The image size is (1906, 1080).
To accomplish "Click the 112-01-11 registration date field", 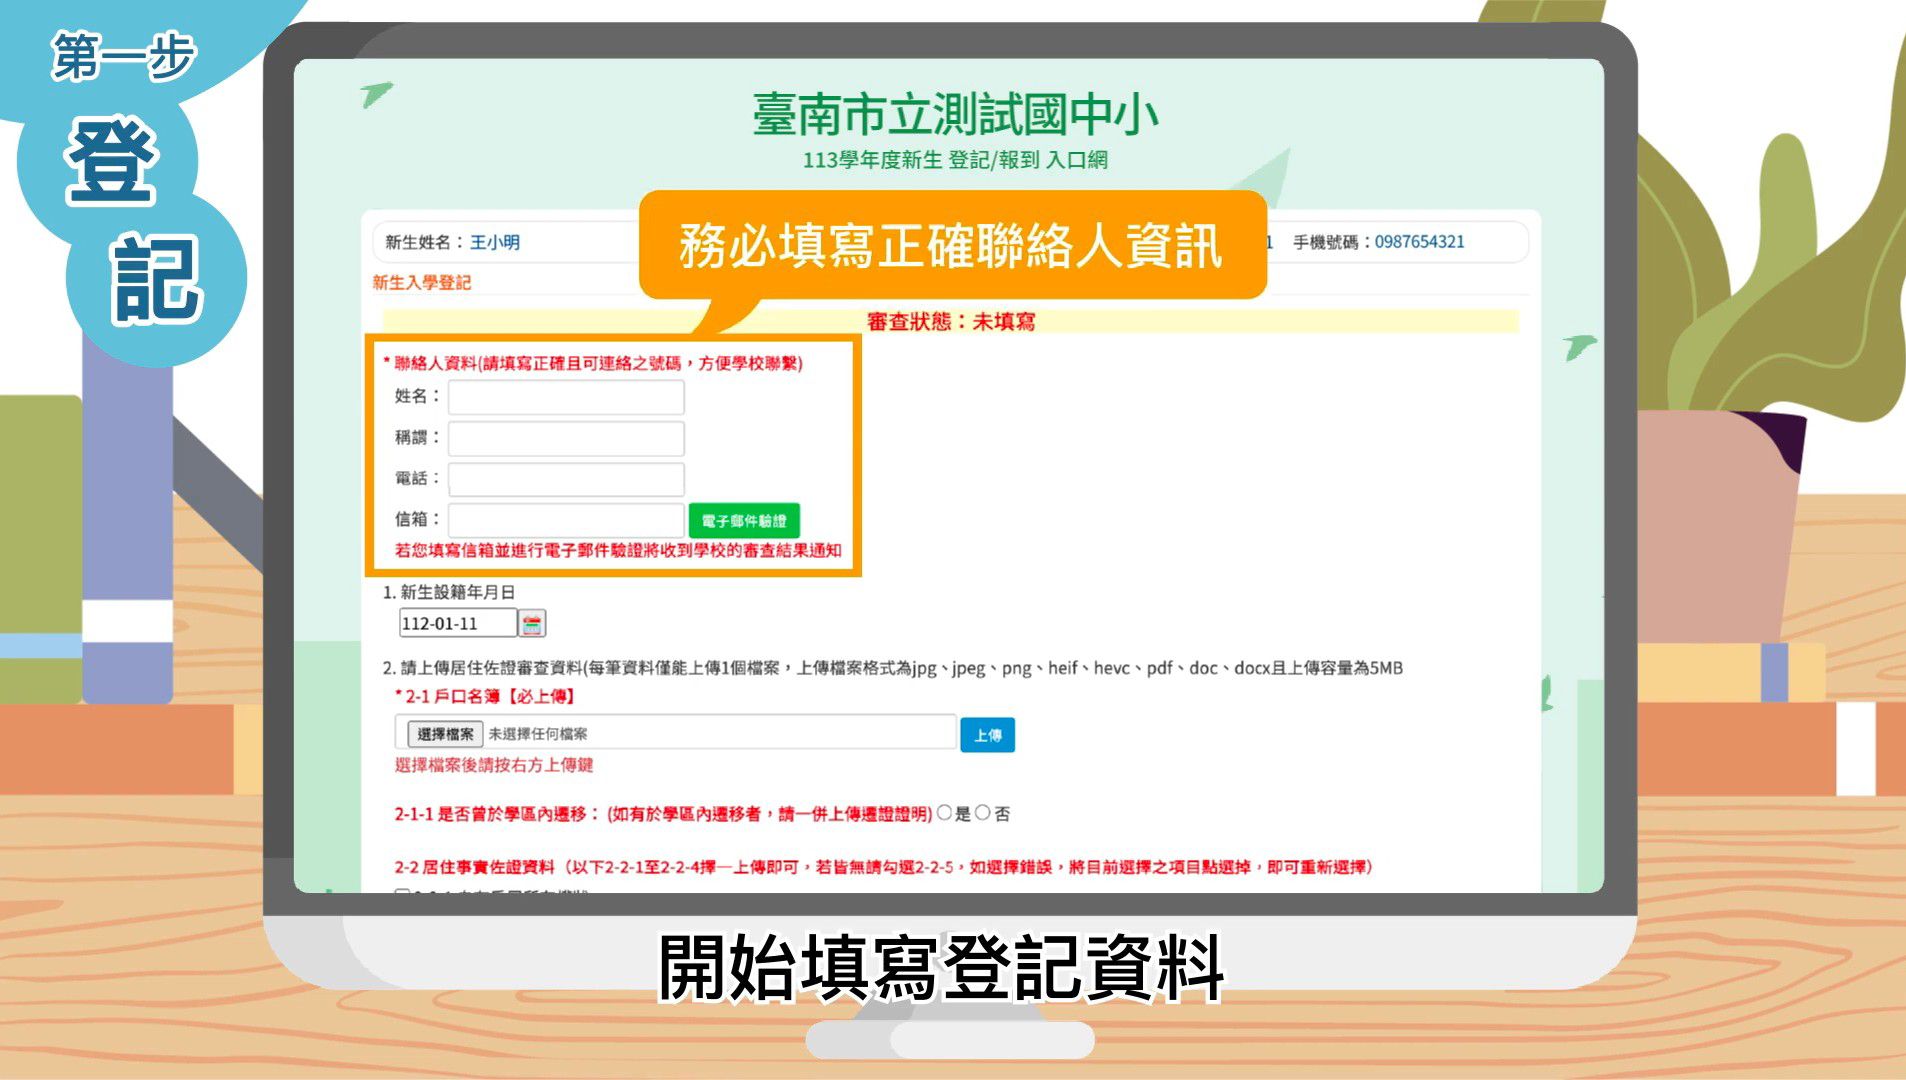I will [x=457, y=624].
